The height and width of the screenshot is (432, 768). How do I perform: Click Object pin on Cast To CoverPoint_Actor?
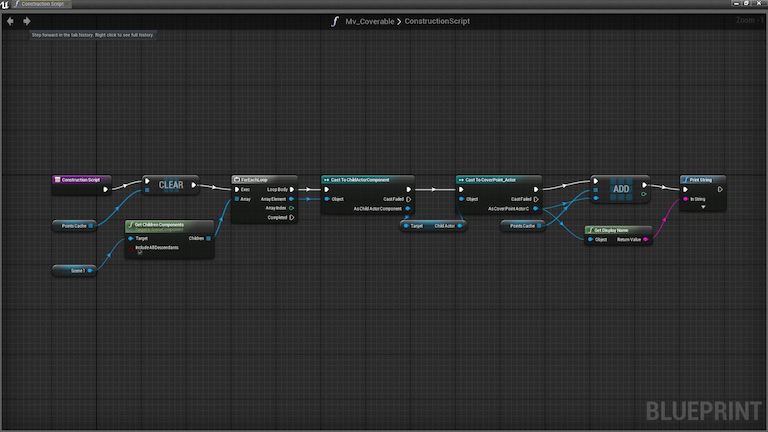tap(461, 199)
